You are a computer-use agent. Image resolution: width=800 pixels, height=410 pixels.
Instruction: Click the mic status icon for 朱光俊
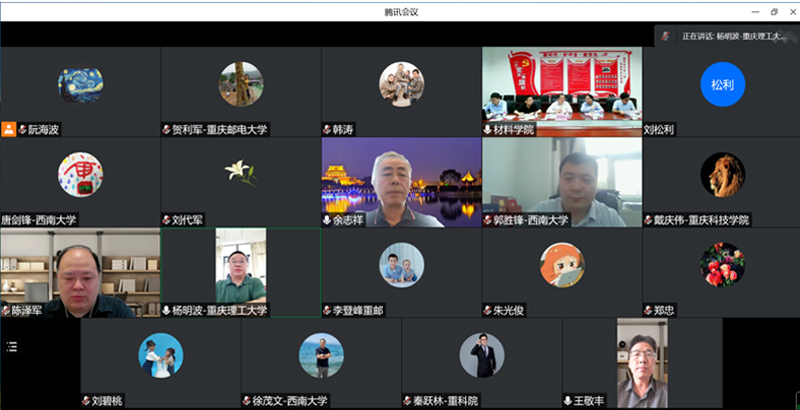tap(488, 311)
